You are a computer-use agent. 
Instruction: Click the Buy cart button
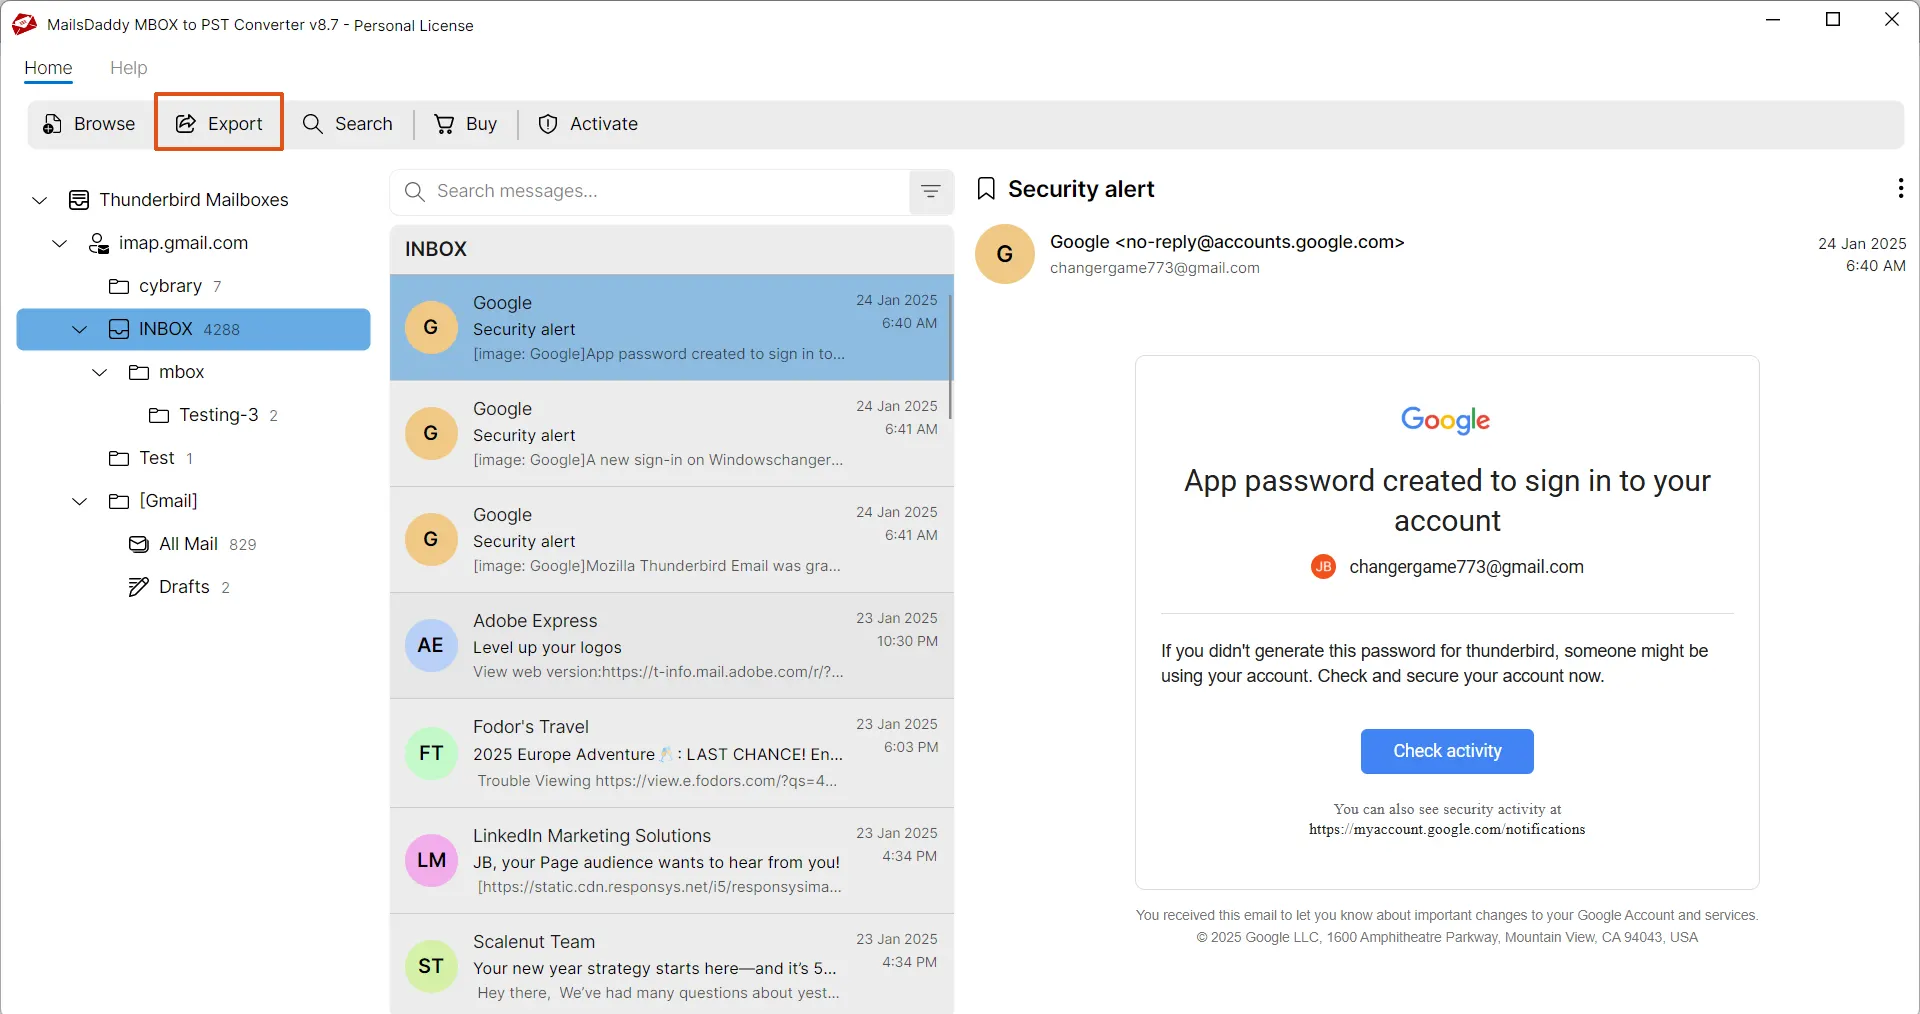(465, 124)
